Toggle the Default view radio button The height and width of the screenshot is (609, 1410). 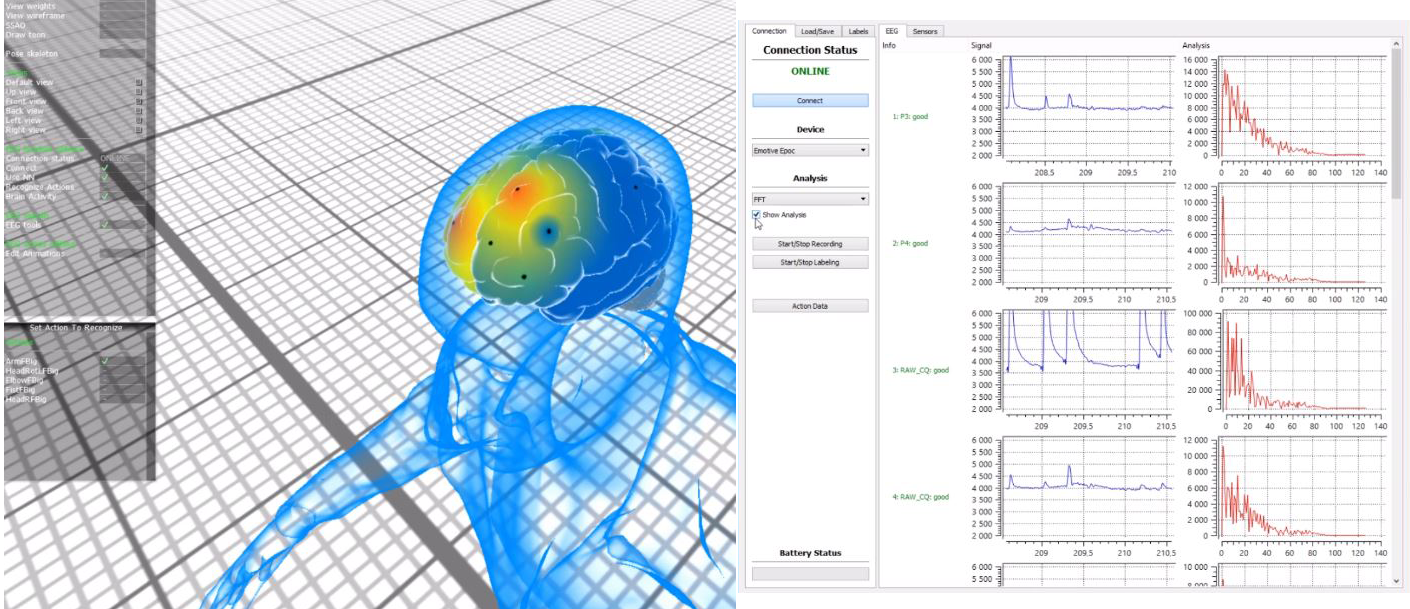[x=139, y=82]
